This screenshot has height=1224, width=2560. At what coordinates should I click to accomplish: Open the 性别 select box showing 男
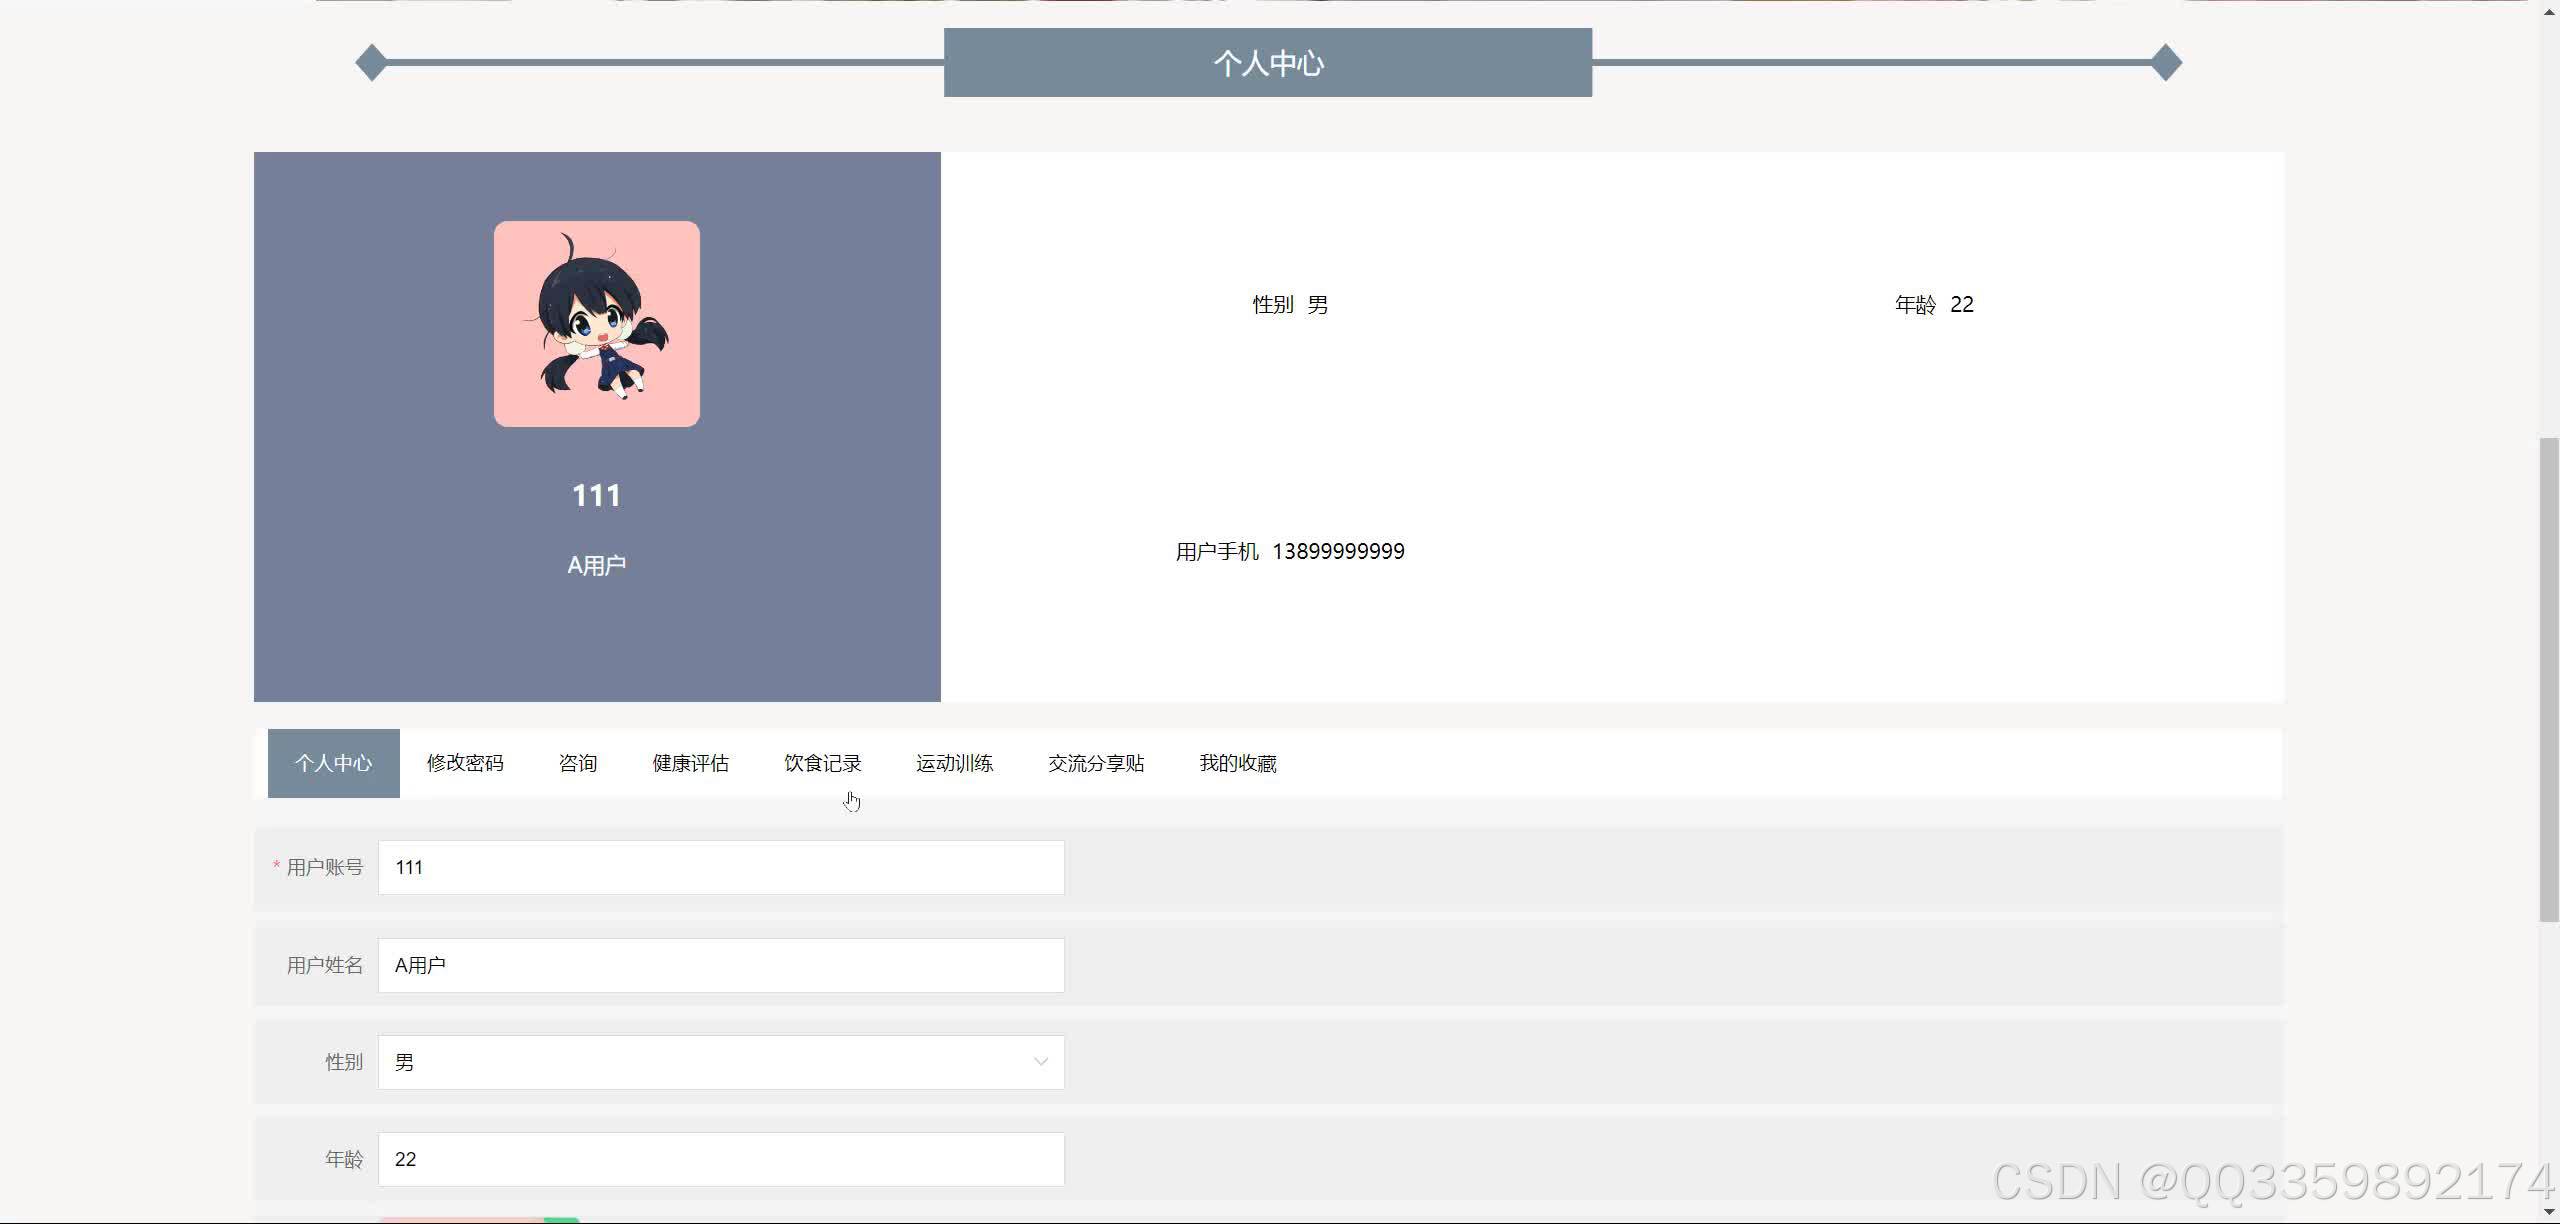(700, 1062)
